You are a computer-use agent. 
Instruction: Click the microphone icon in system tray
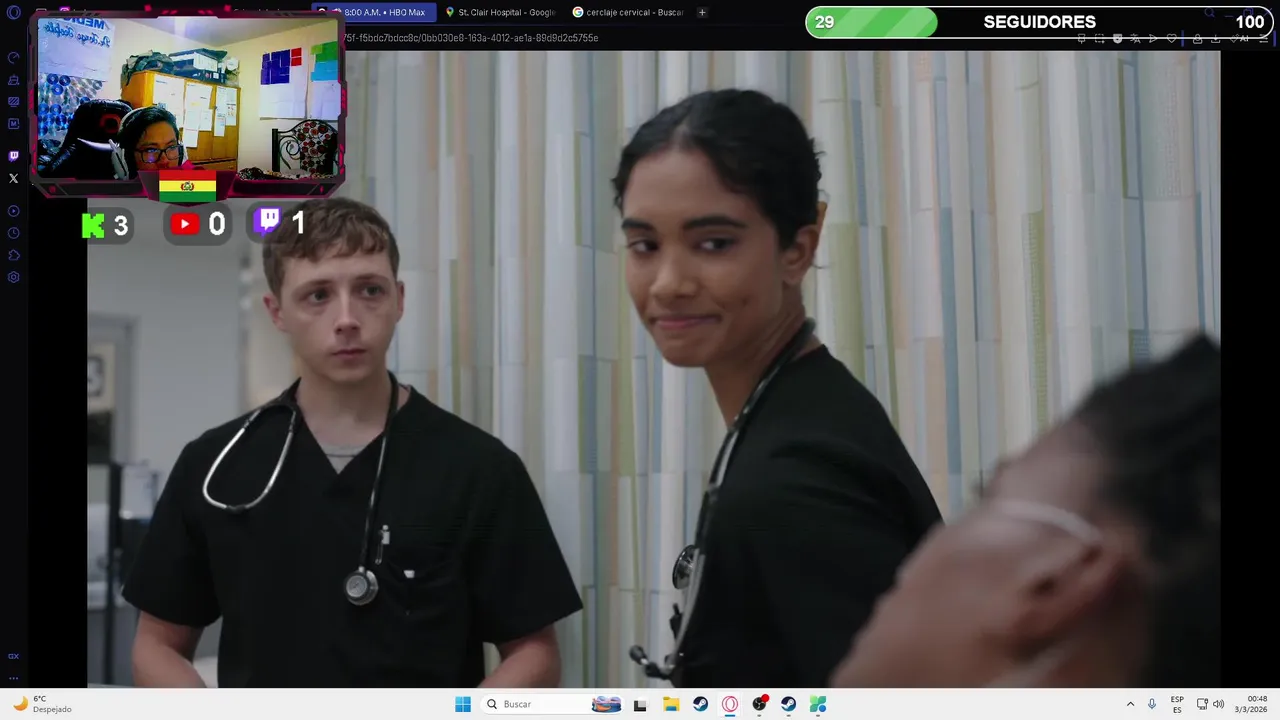1152,704
